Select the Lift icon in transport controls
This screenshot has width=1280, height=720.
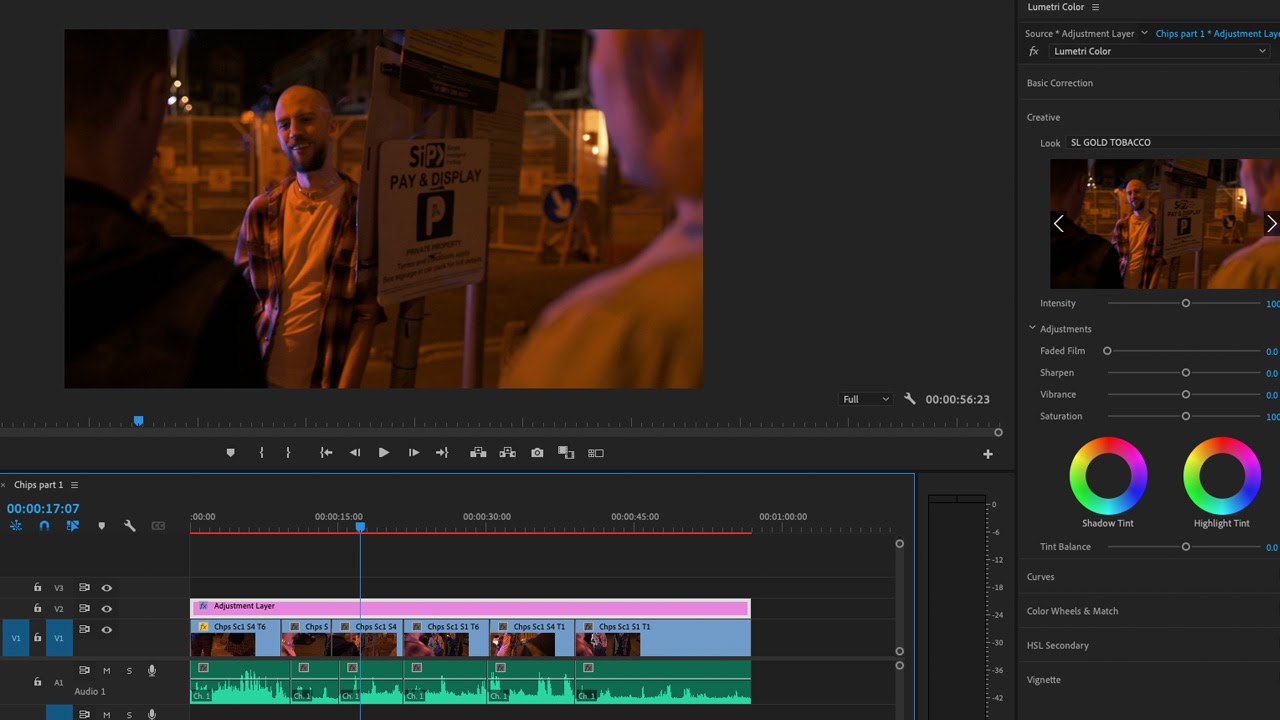[479, 452]
